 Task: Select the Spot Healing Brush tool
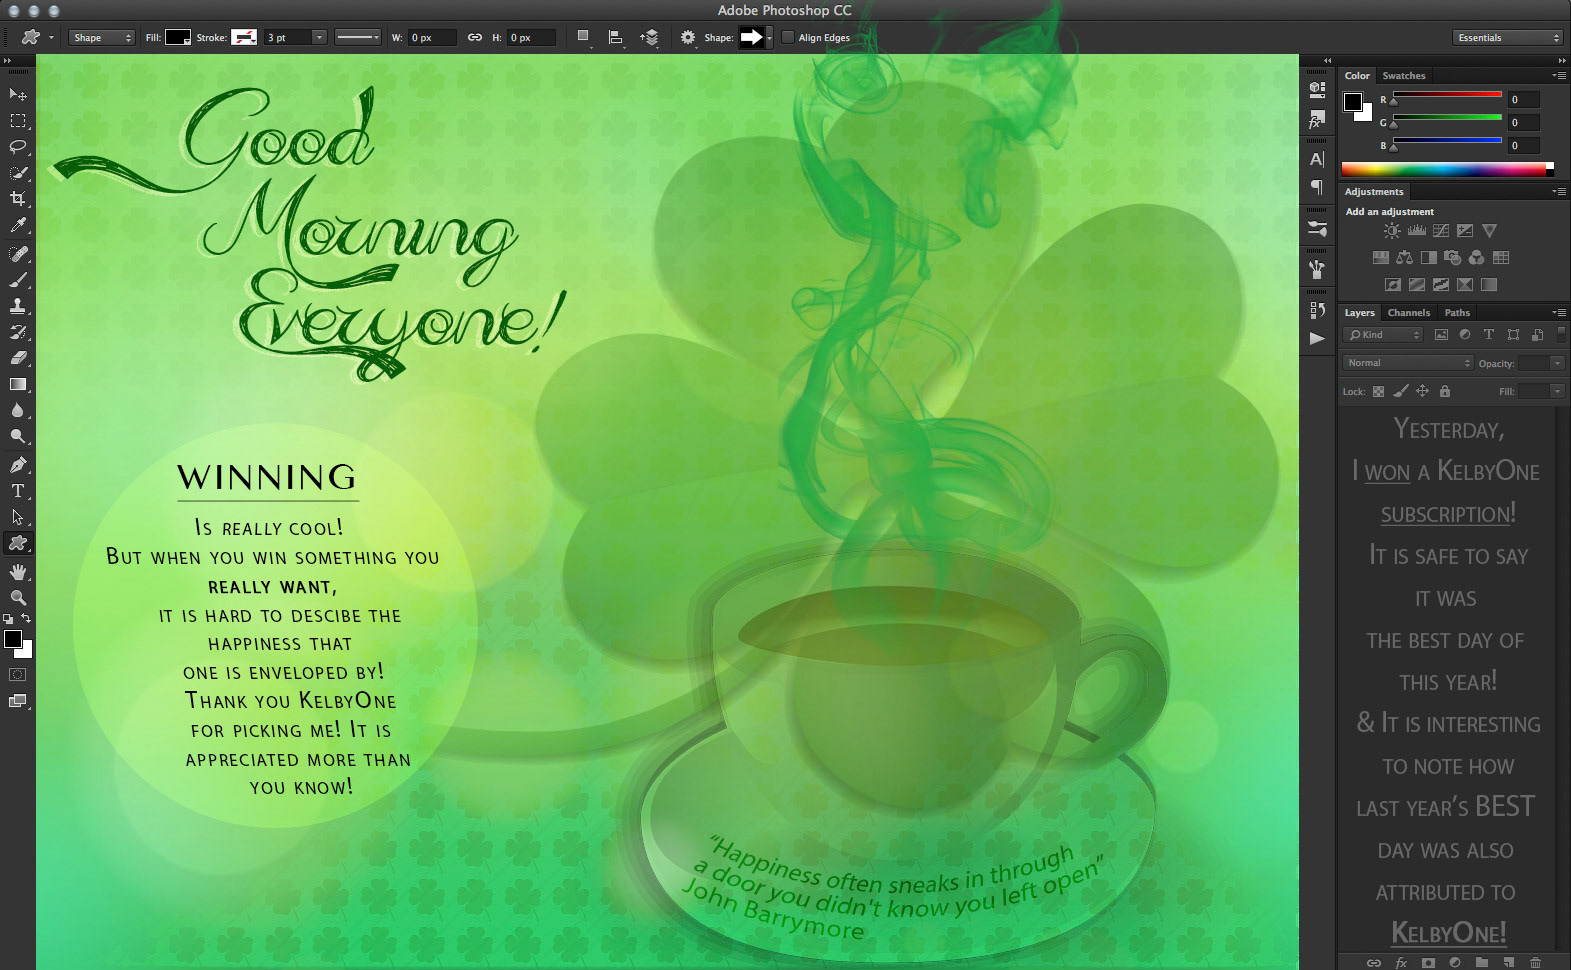click(x=18, y=254)
